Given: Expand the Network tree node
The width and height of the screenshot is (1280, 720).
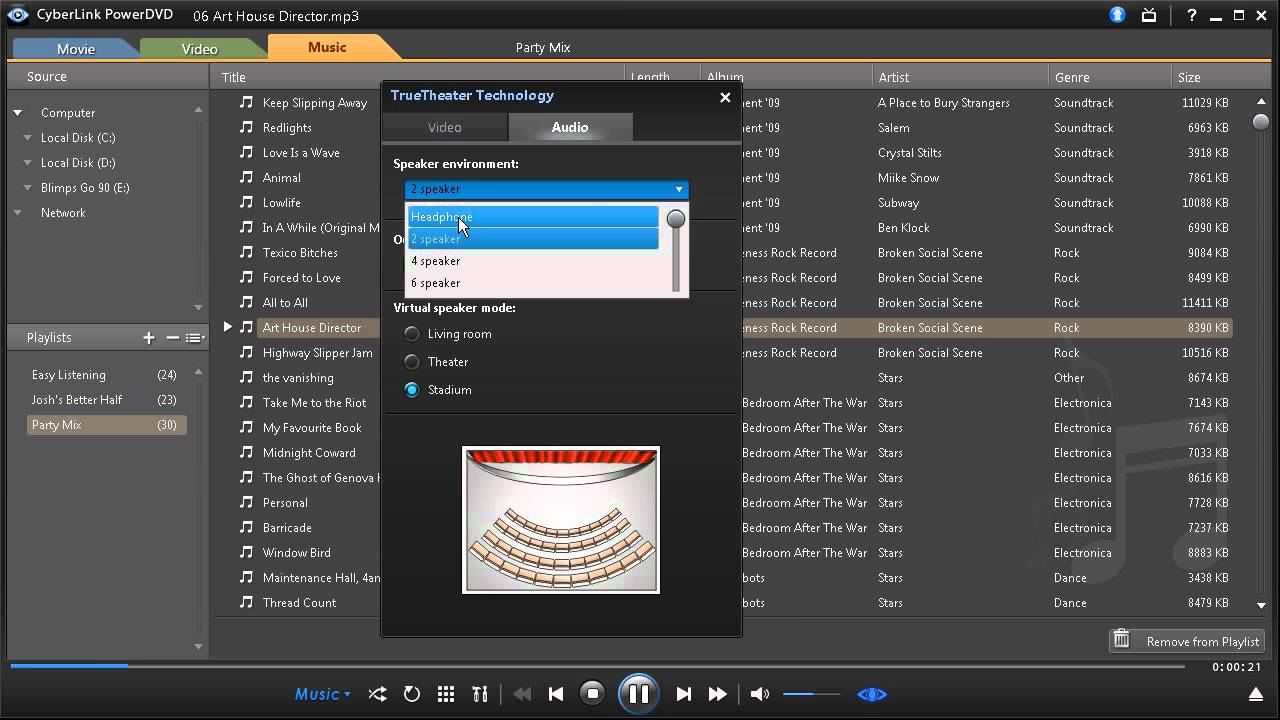Looking at the screenshot, I should (x=17, y=213).
